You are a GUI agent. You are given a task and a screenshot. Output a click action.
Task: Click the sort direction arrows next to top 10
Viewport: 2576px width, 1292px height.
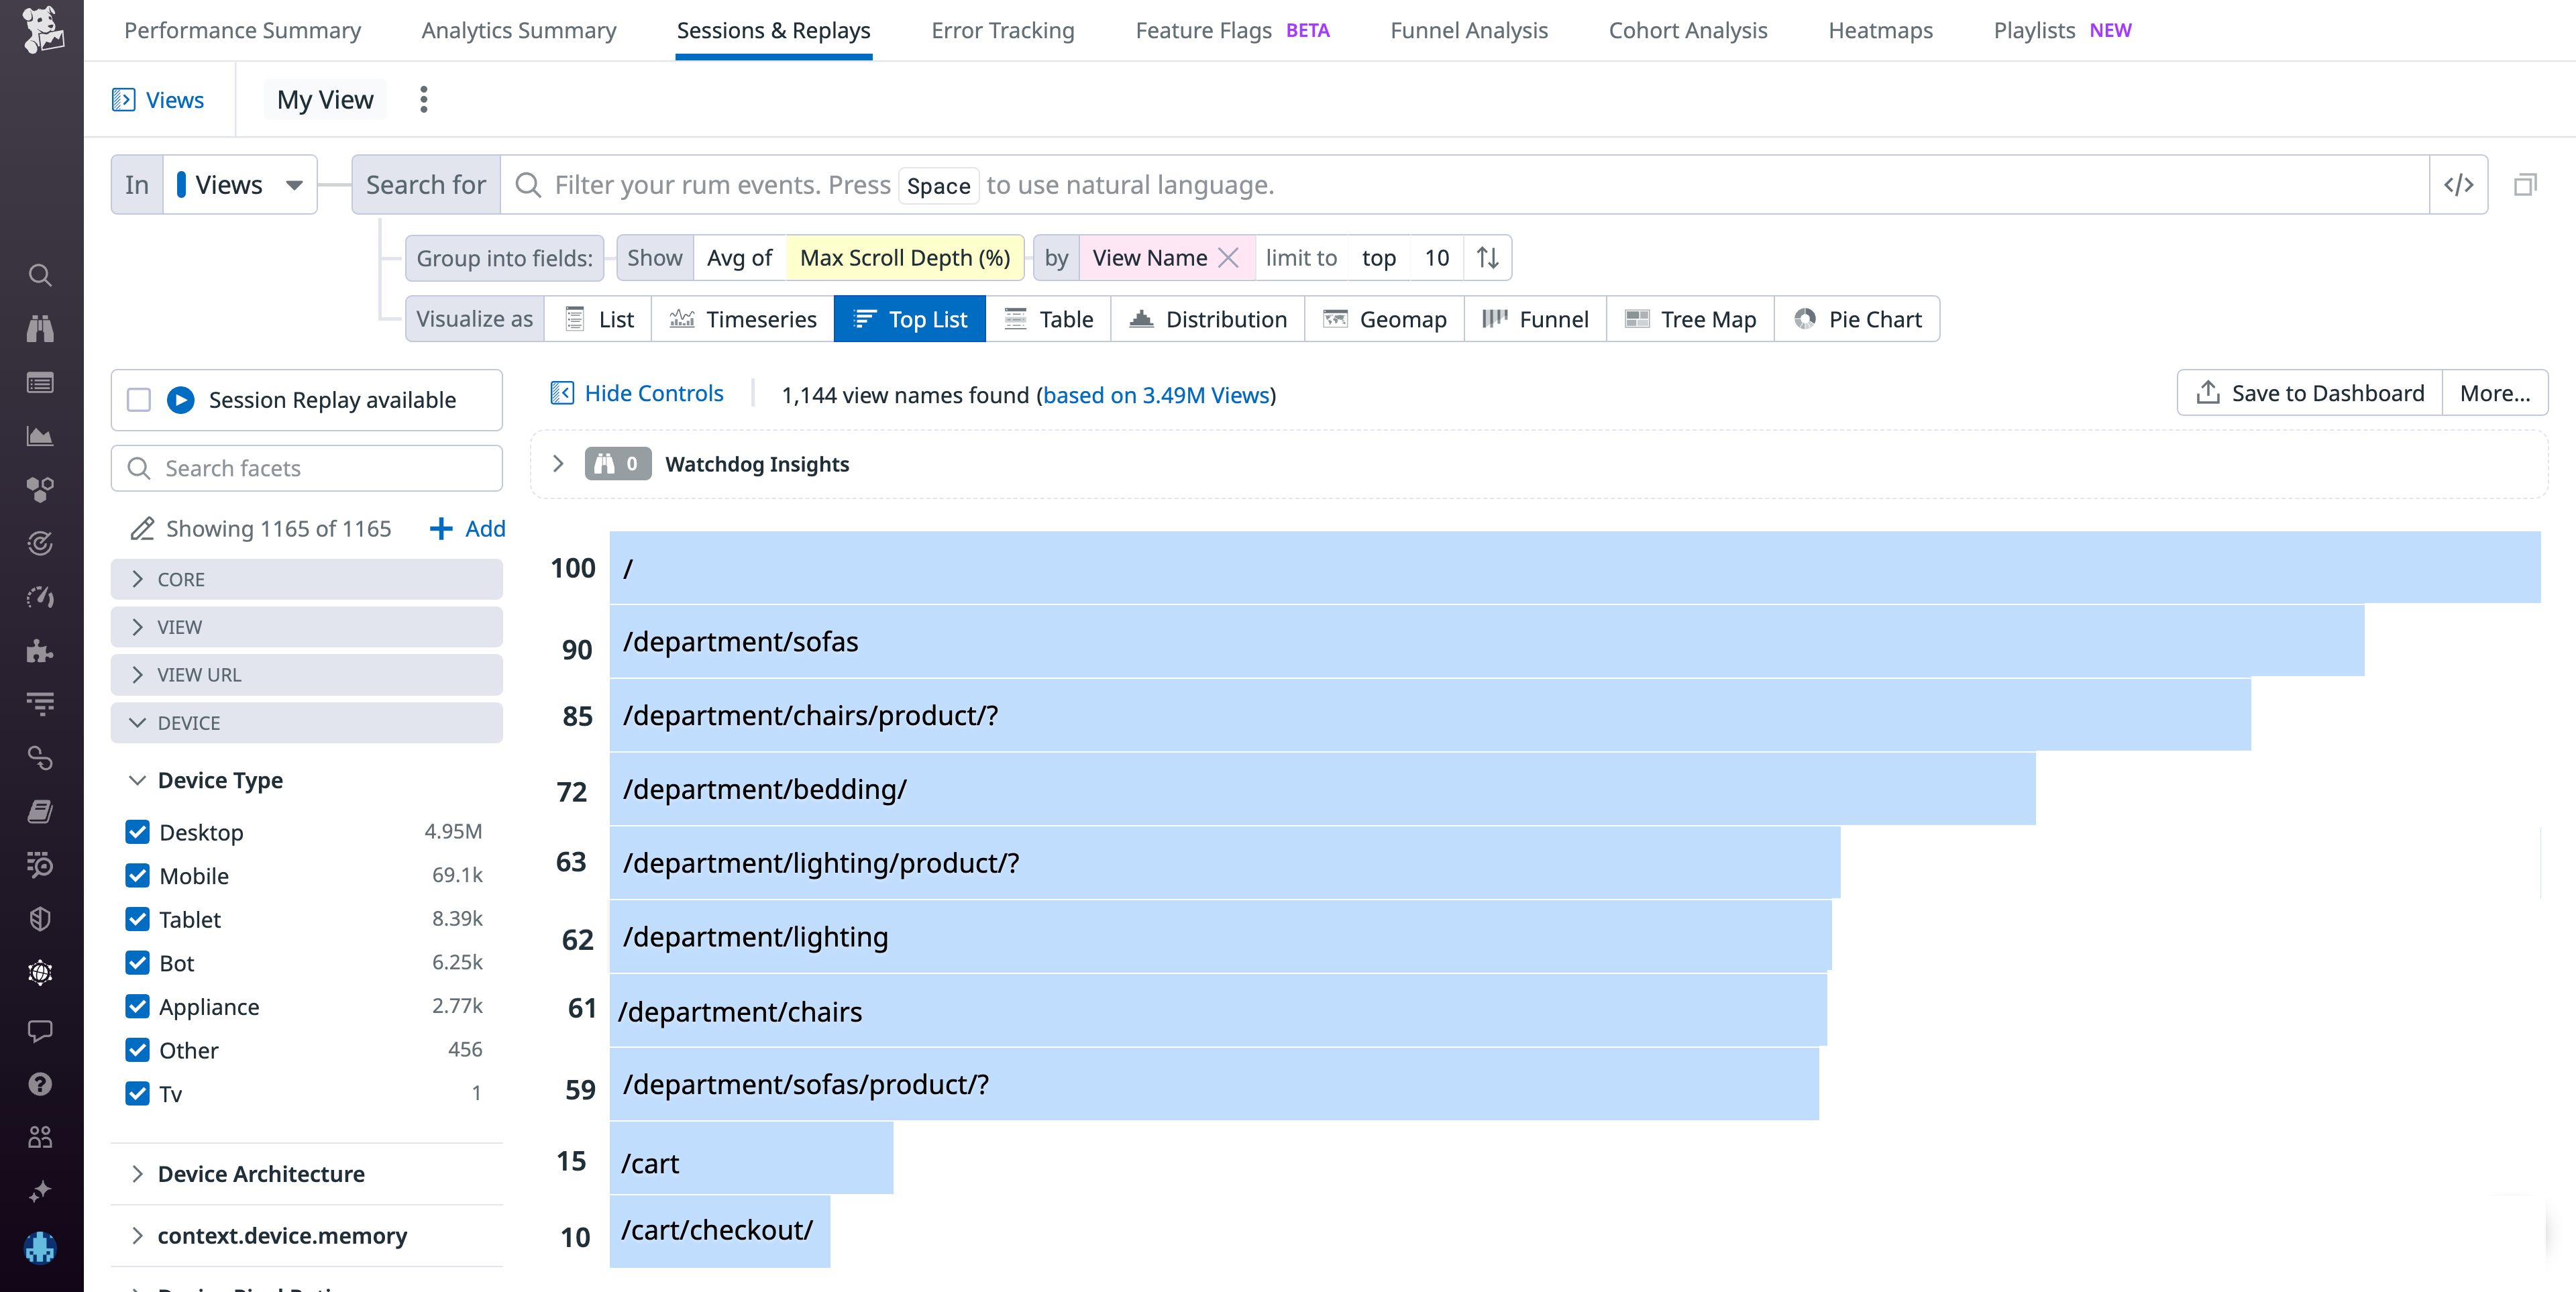(x=1487, y=257)
